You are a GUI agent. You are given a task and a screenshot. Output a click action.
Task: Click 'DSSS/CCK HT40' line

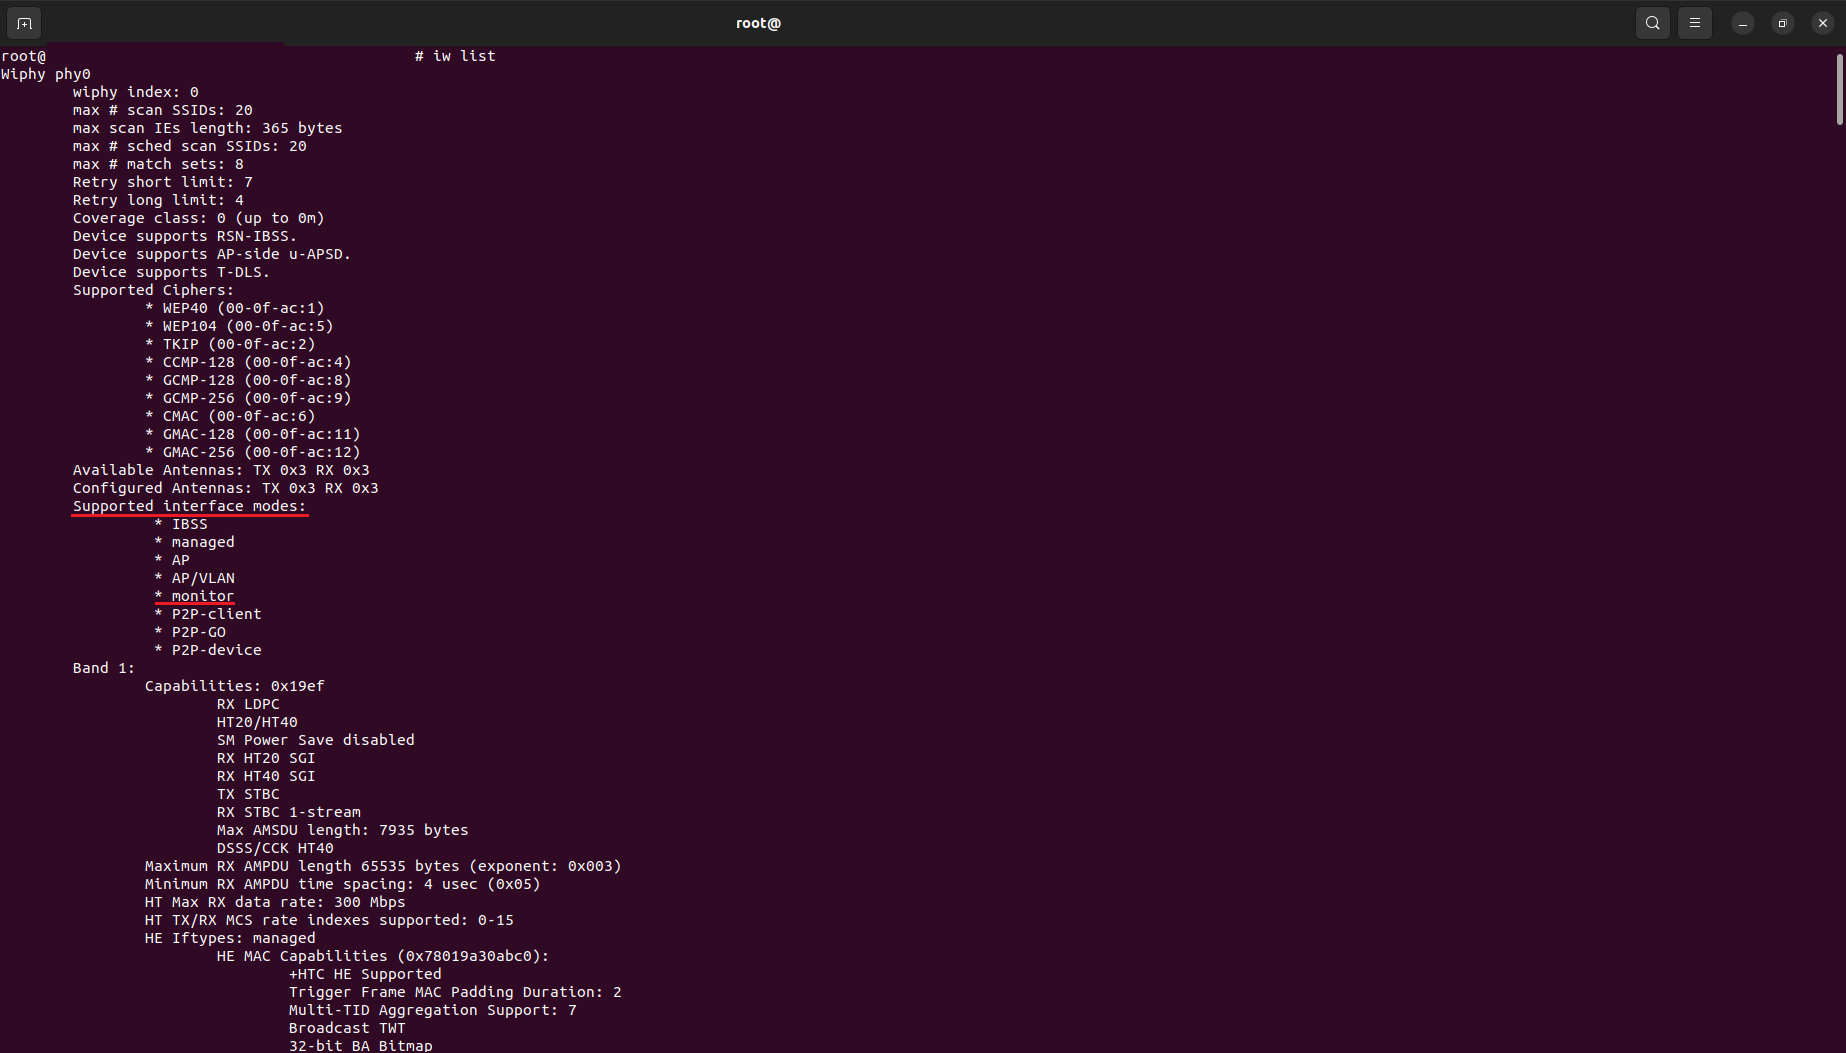tap(275, 848)
